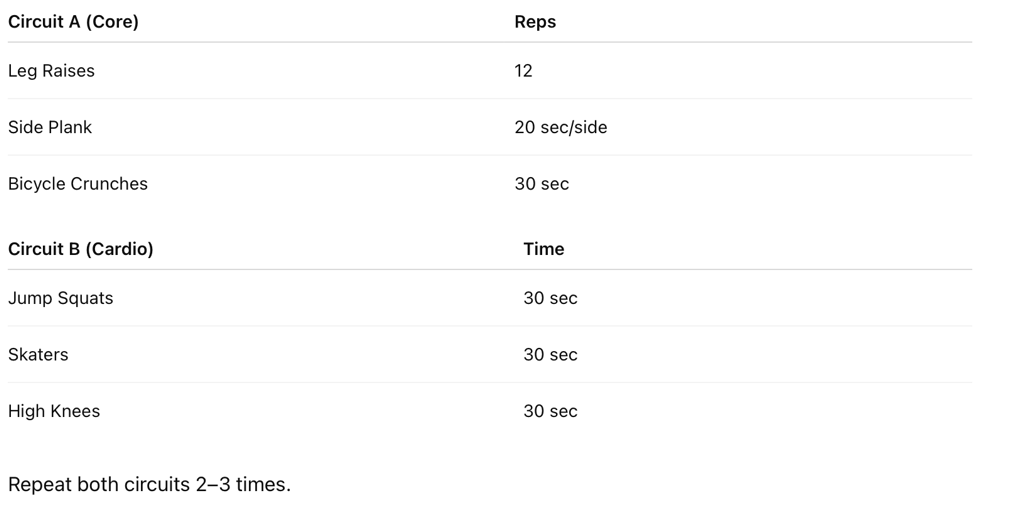Click the Repeat both circuits sentence
Screen dimensions: 1024x520
tap(149, 484)
